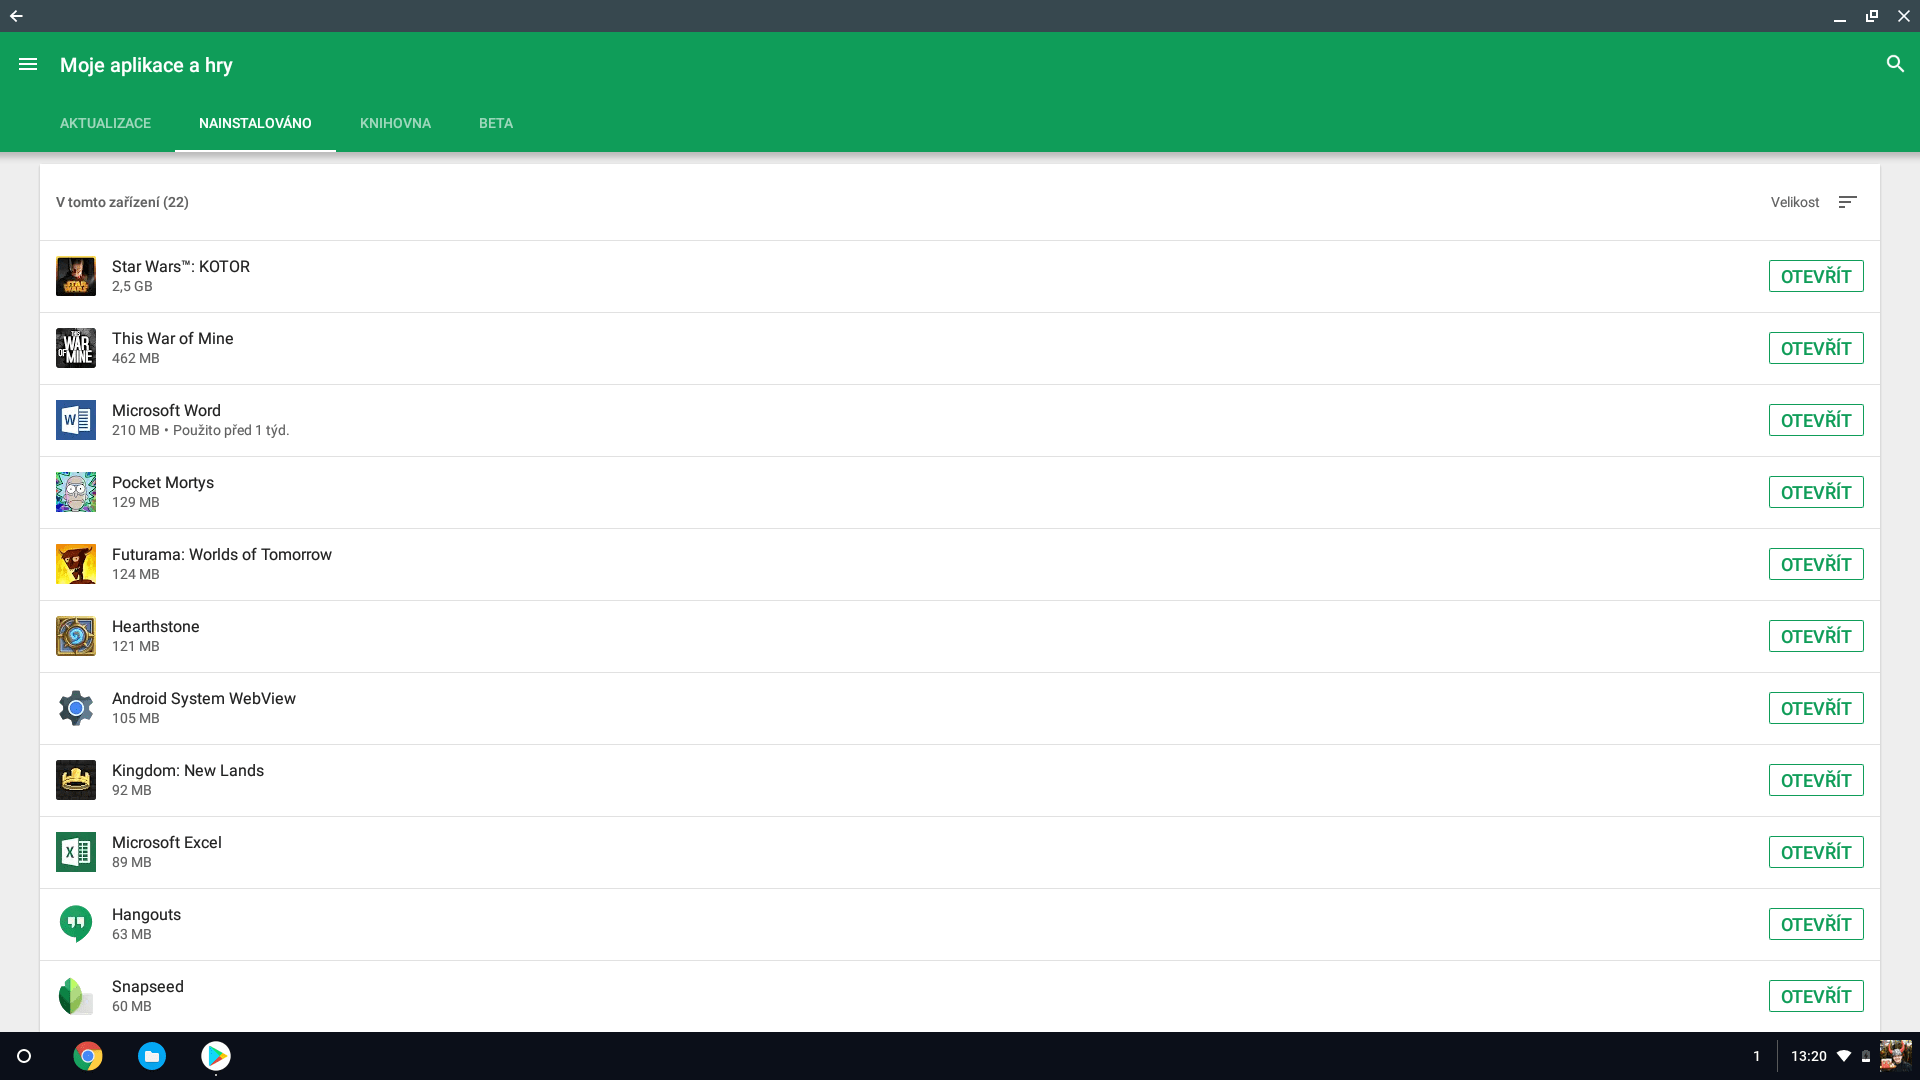Click the Kingdom: New Lands crown icon
The image size is (1920, 1080).
(x=76, y=780)
